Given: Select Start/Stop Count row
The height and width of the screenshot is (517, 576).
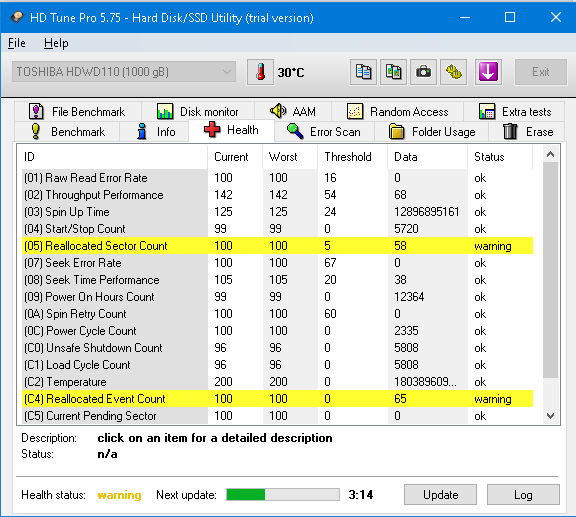Looking at the screenshot, I should pos(277,229).
